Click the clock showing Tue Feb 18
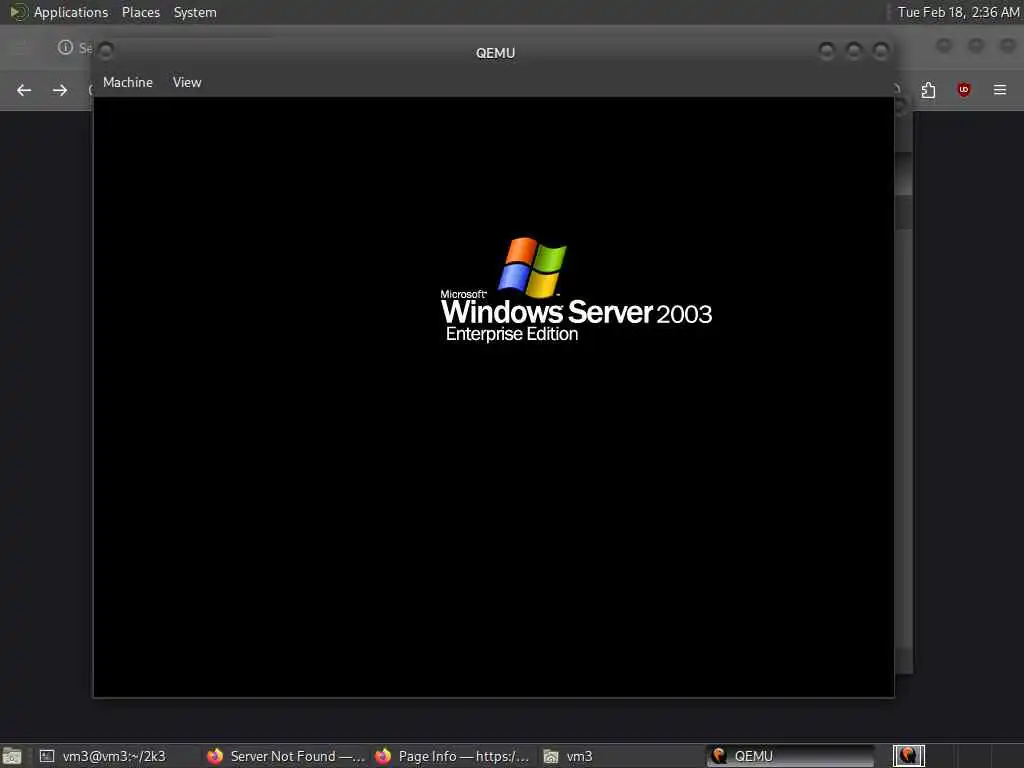 pos(957,12)
